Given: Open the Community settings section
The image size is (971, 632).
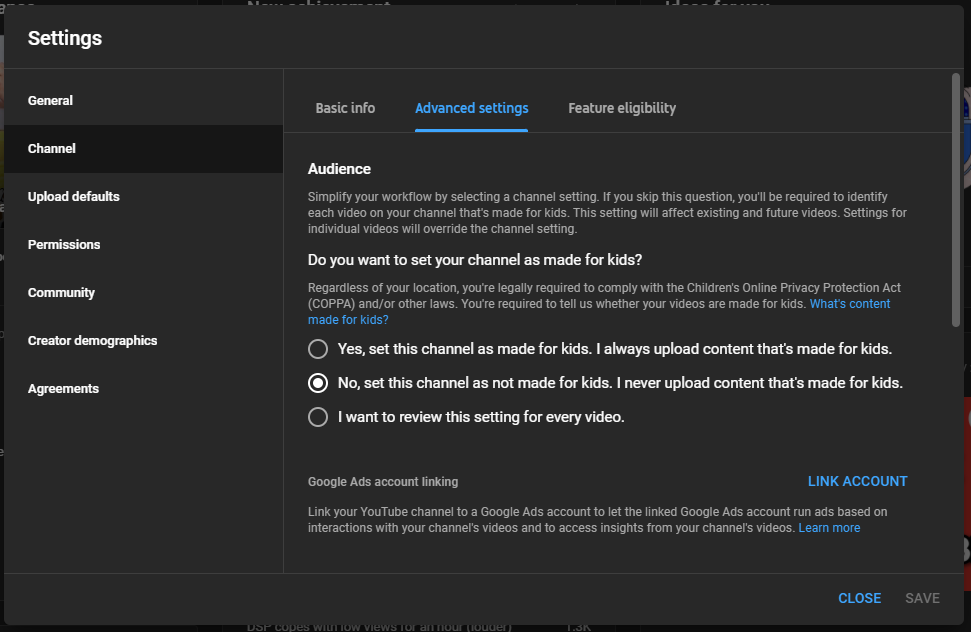Looking at the screenshot, I should [x=143, y=292].
